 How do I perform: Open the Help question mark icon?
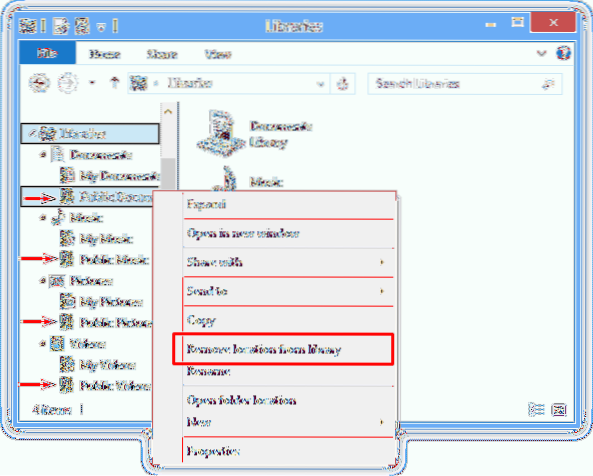click(564, 53)
